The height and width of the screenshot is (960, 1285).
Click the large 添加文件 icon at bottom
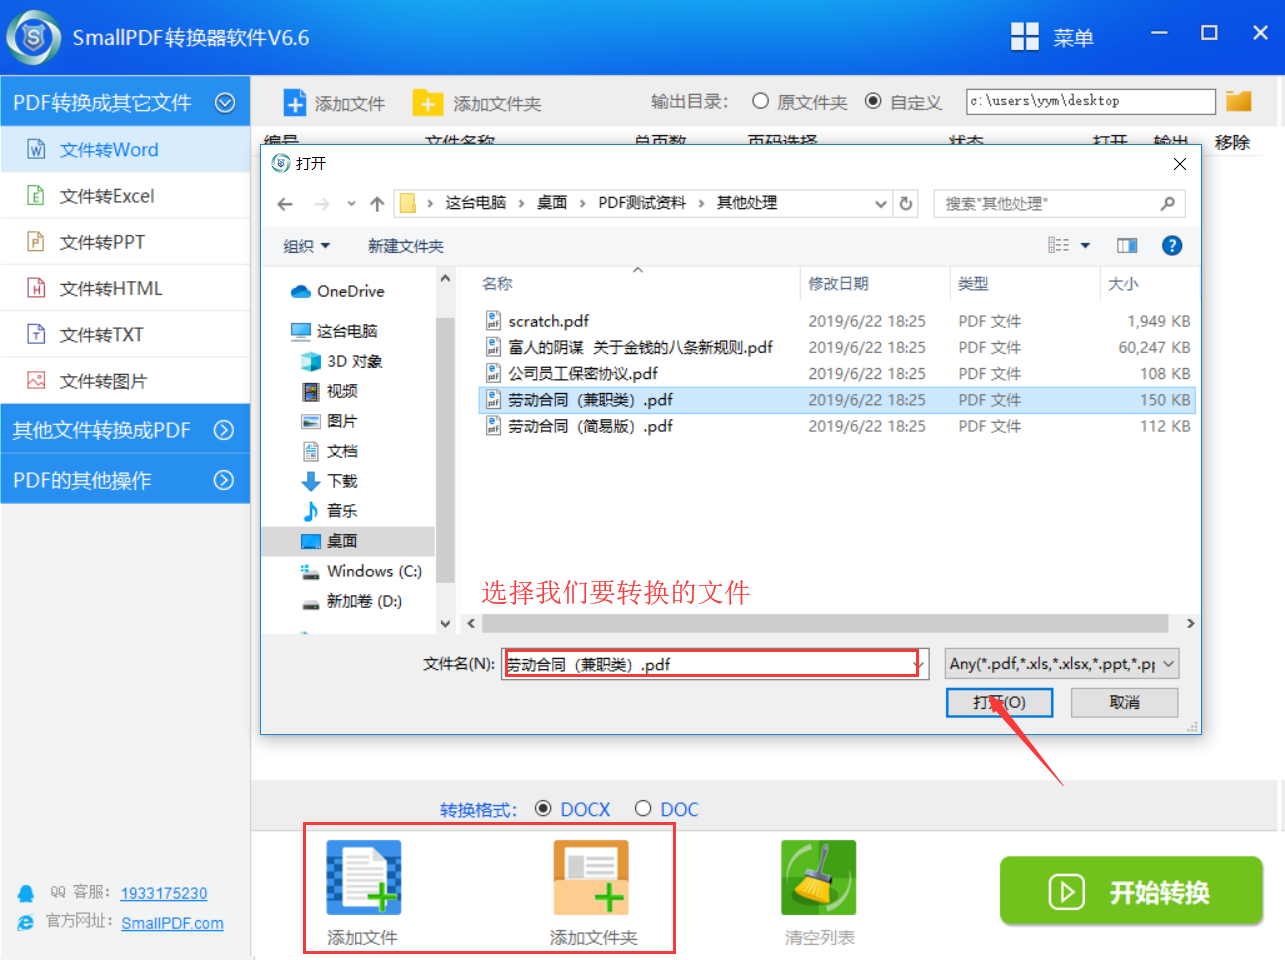click(x=364, y=877)
